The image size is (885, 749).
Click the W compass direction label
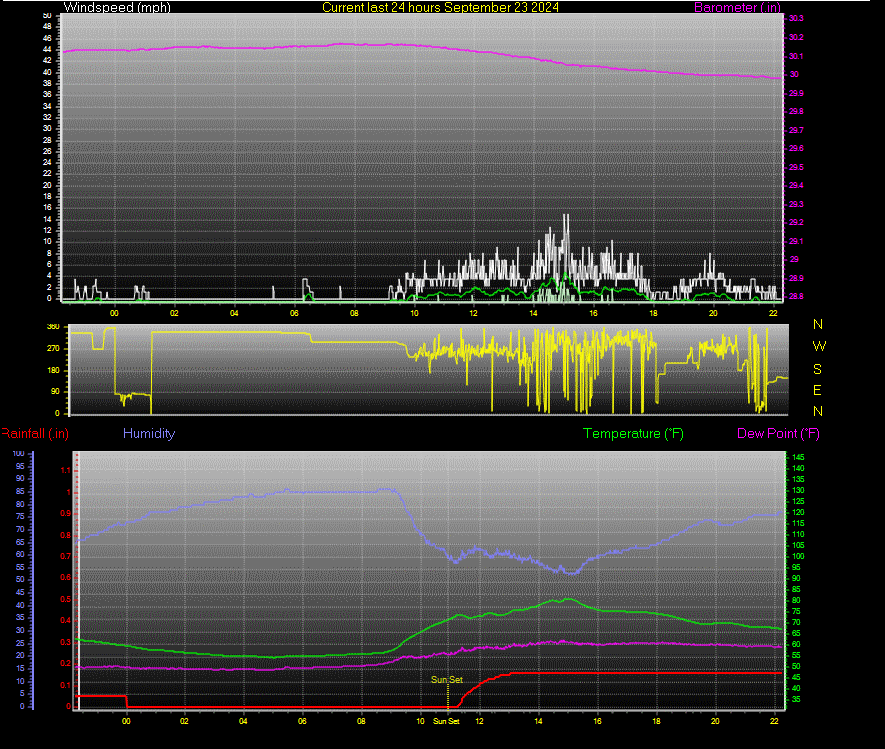click(x=819, y=346)
